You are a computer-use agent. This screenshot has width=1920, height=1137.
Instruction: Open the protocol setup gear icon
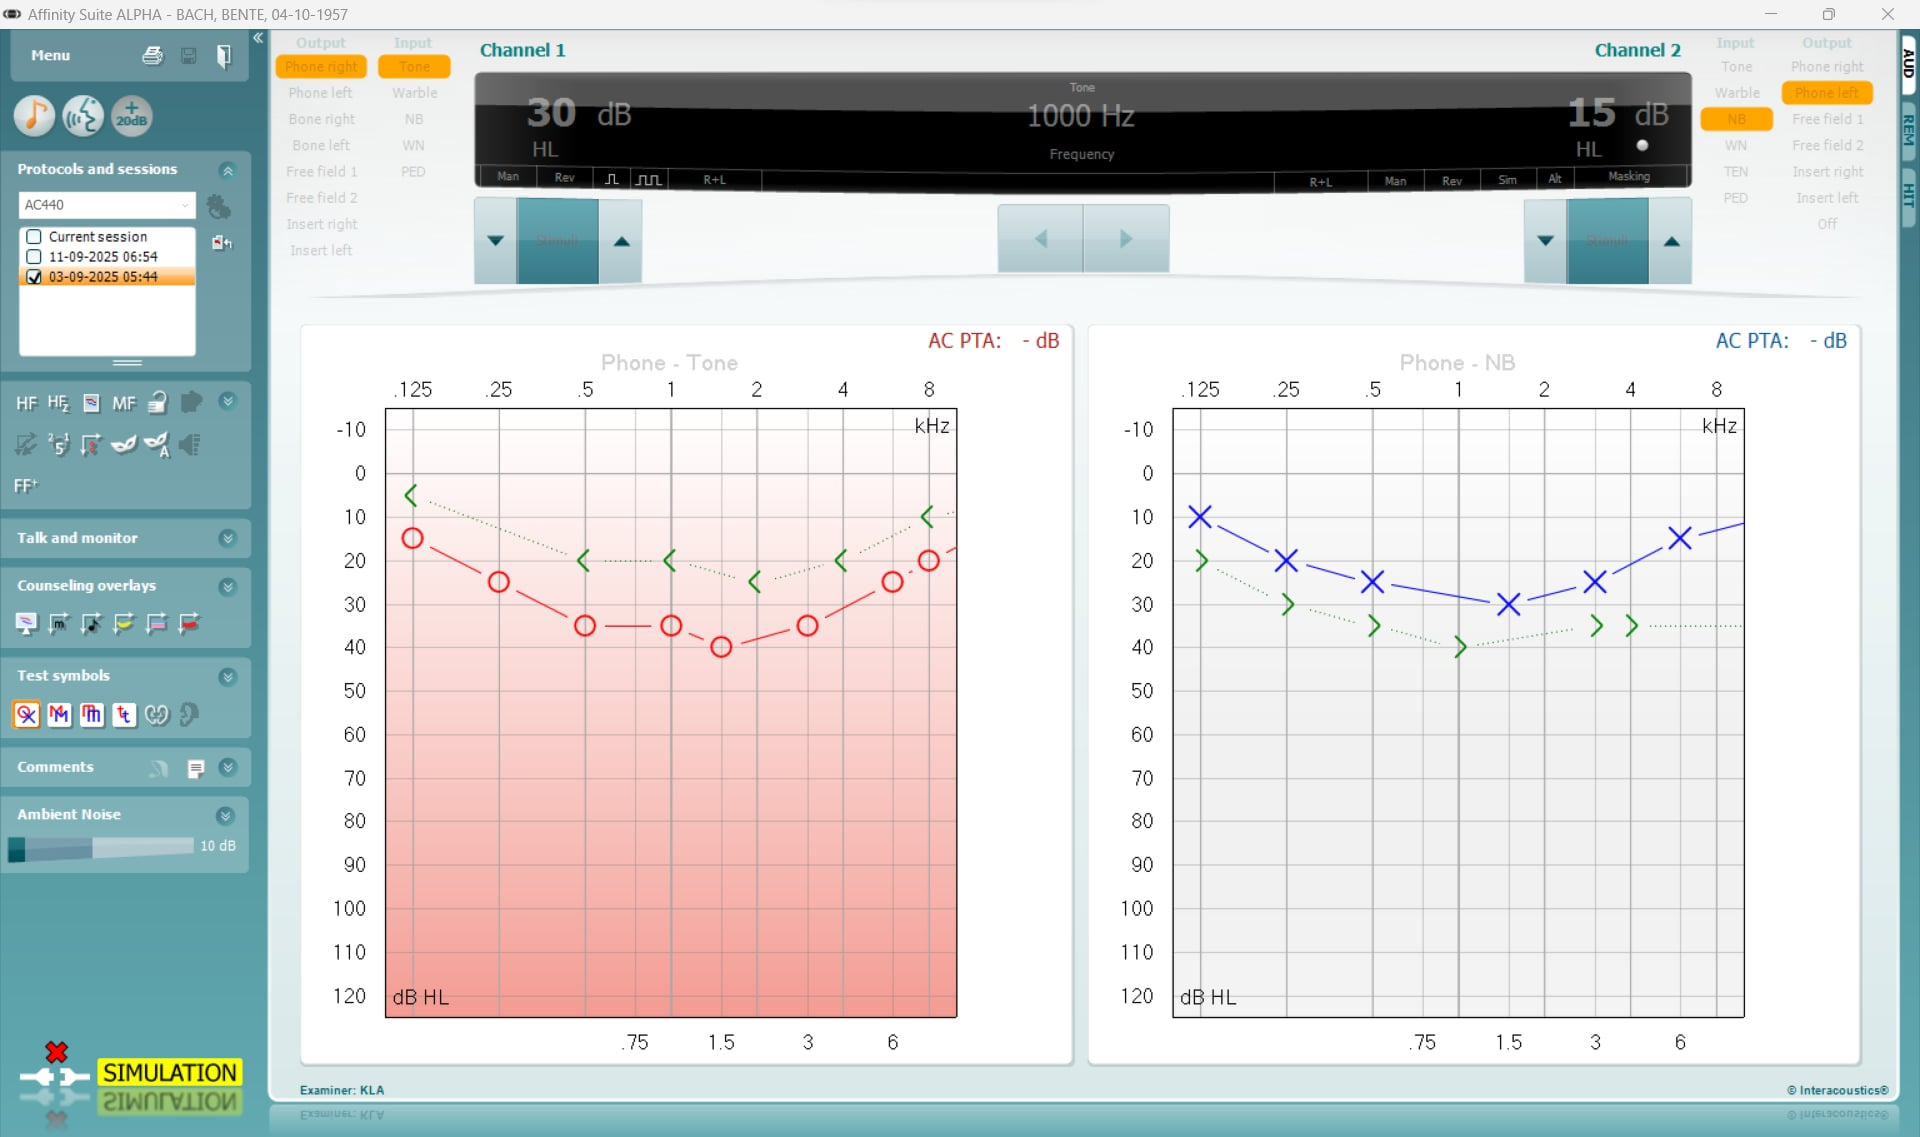218,206
